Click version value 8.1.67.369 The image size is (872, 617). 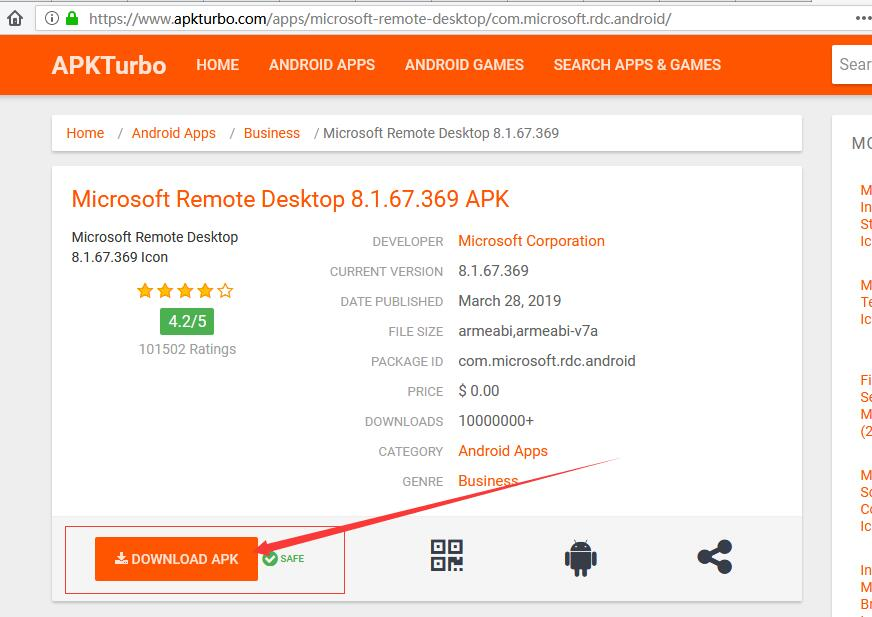pyautogui.click(x=493, y=271)
